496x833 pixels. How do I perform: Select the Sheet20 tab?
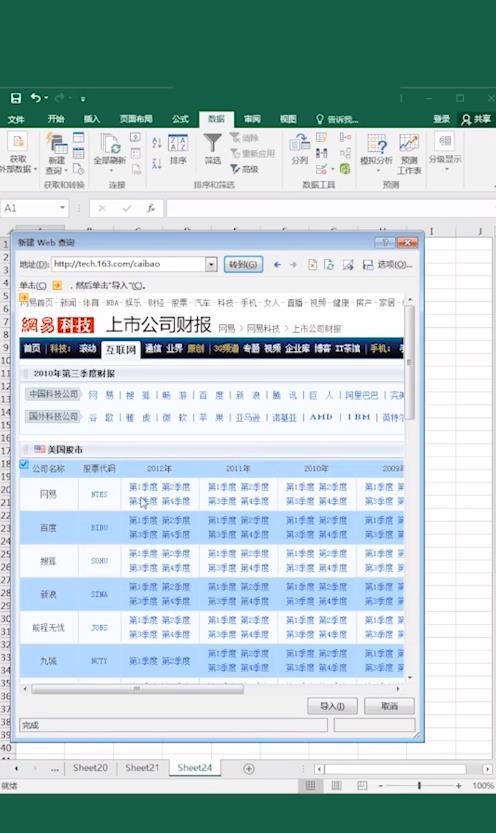(90, 768)
